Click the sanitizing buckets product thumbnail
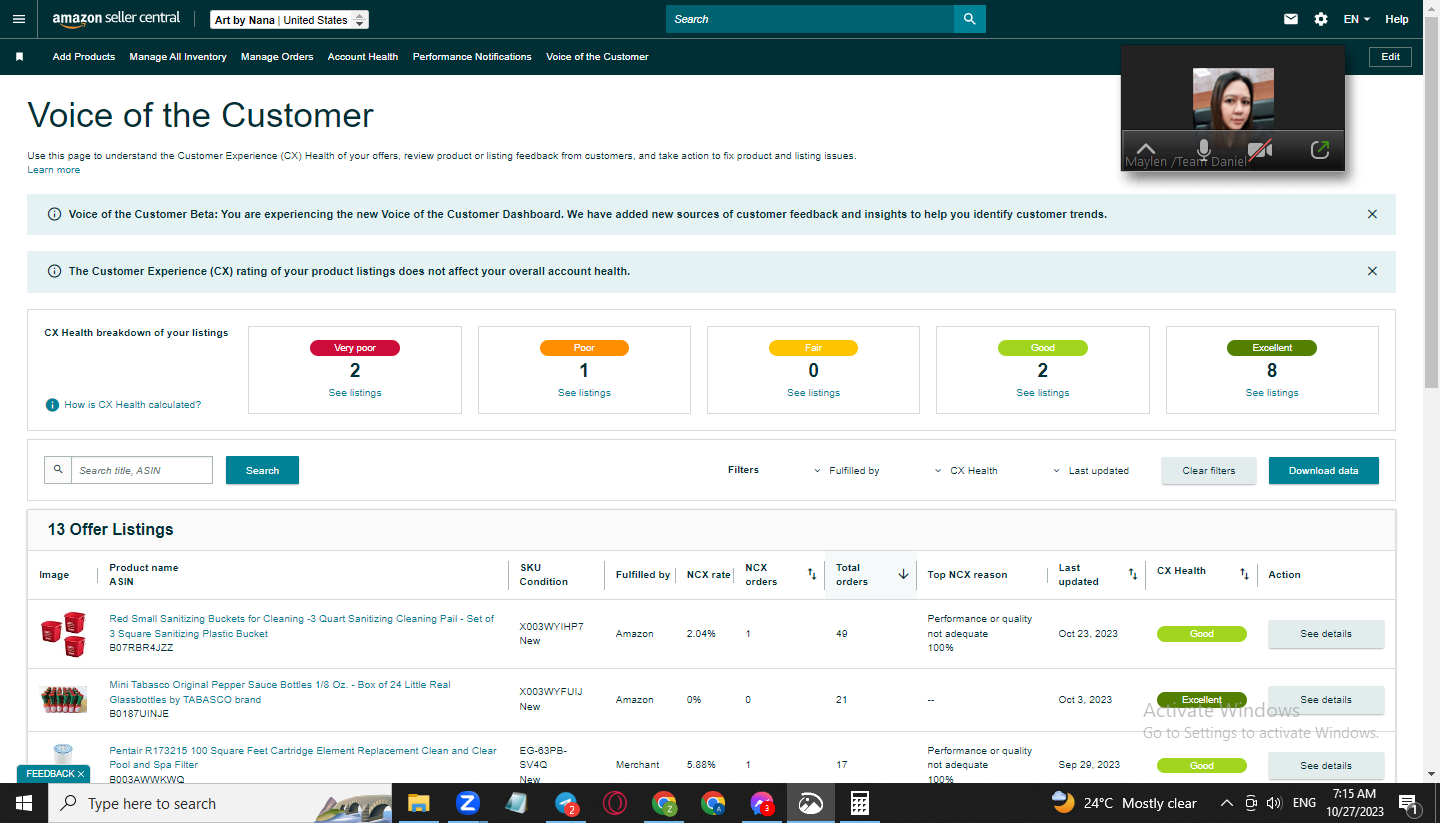The width and height of the screenshot is (1440, 823). 62,633
